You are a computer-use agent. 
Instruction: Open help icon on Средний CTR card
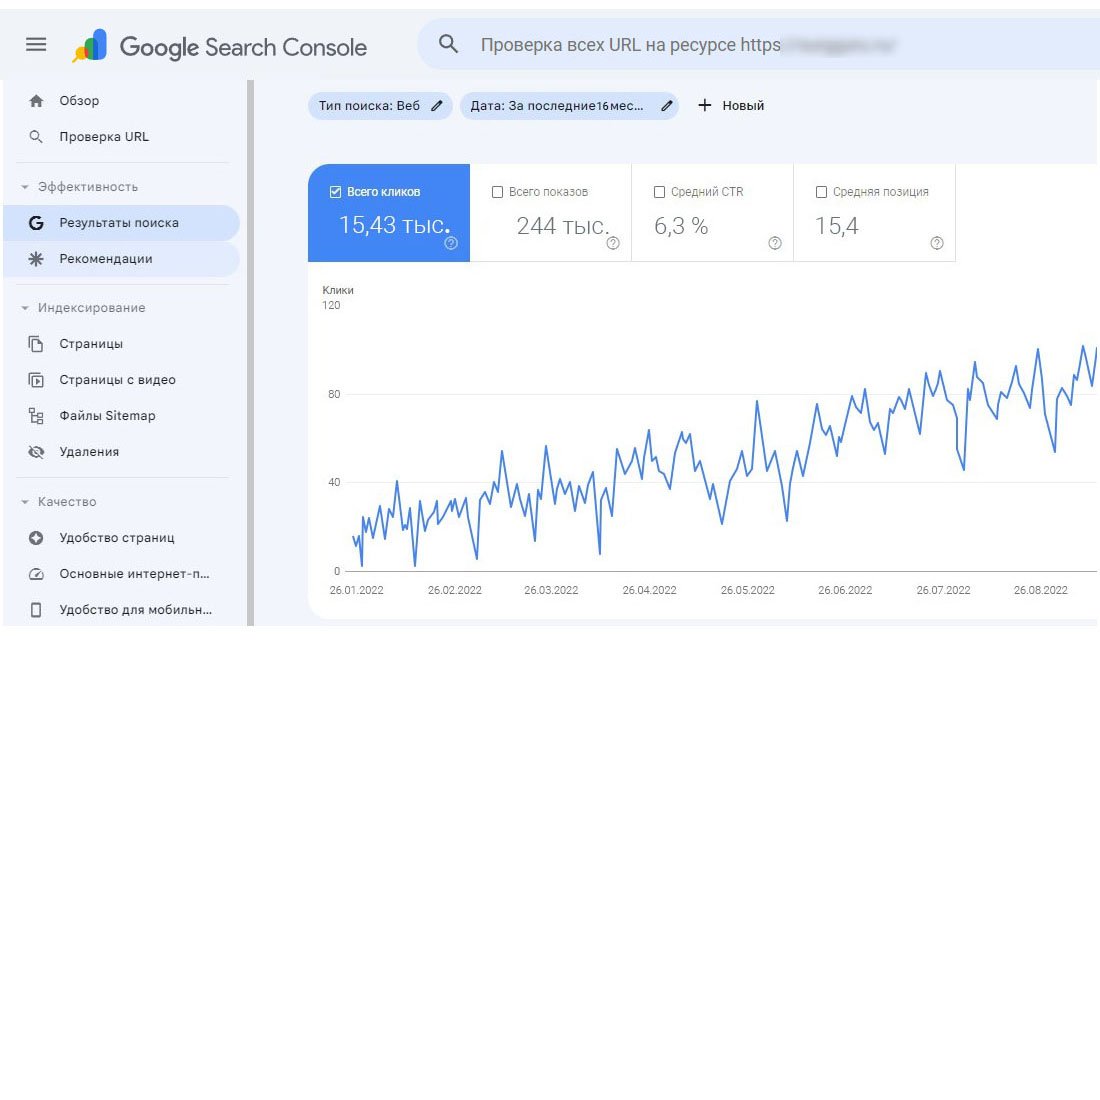coord(775,243)
